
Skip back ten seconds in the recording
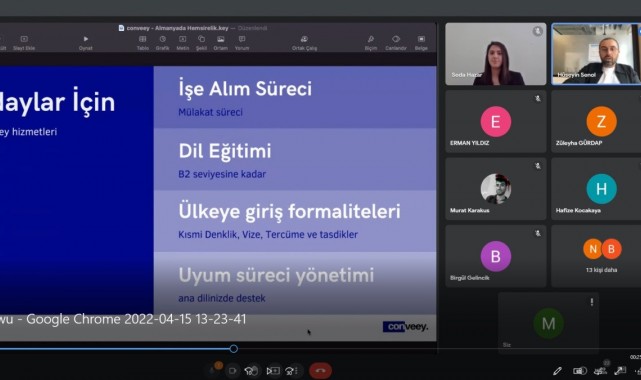[x=251, y=371]
